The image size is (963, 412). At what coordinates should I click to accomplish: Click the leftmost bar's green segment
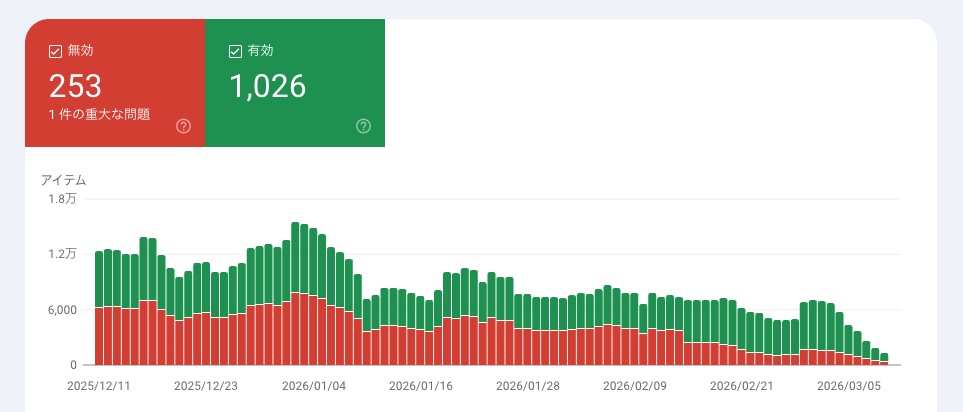(99, 280)
